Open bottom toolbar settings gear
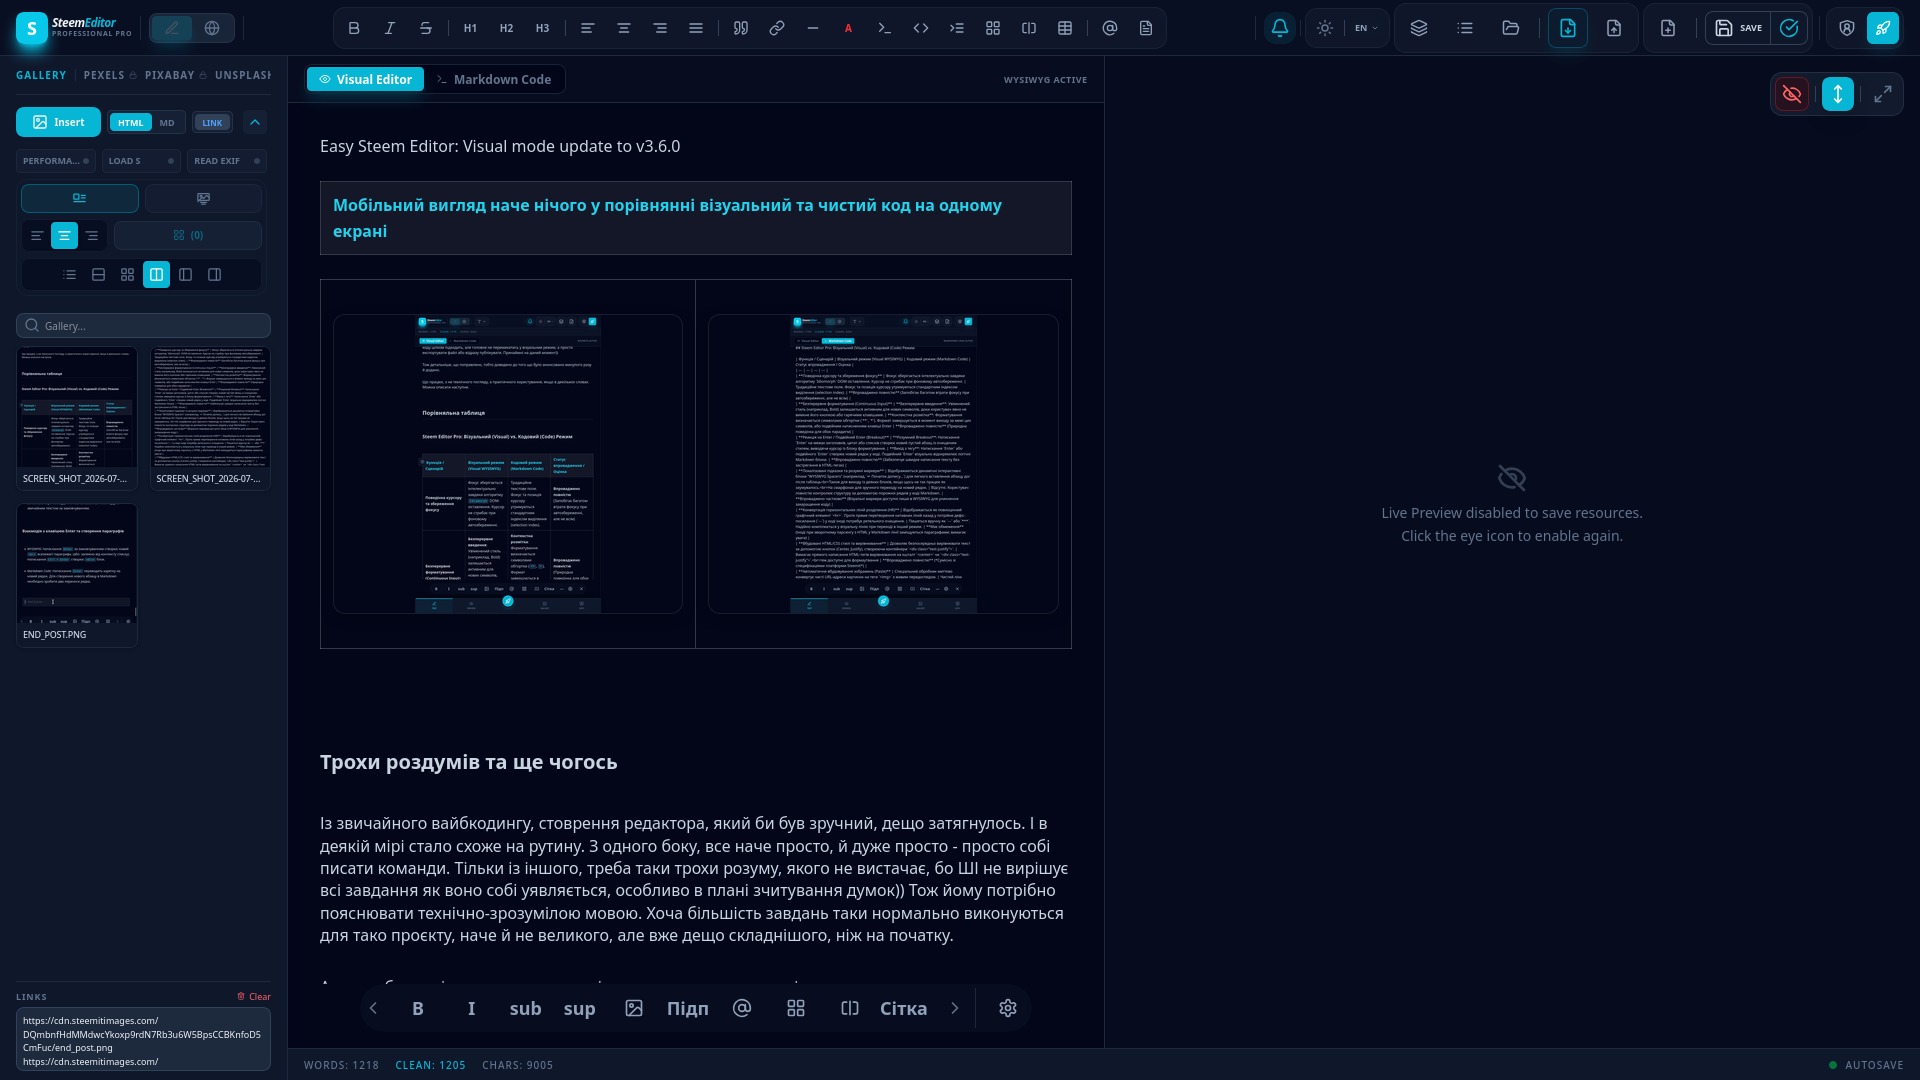The width and height of the screenshot is (1920, 1080). point(1008,1008)
